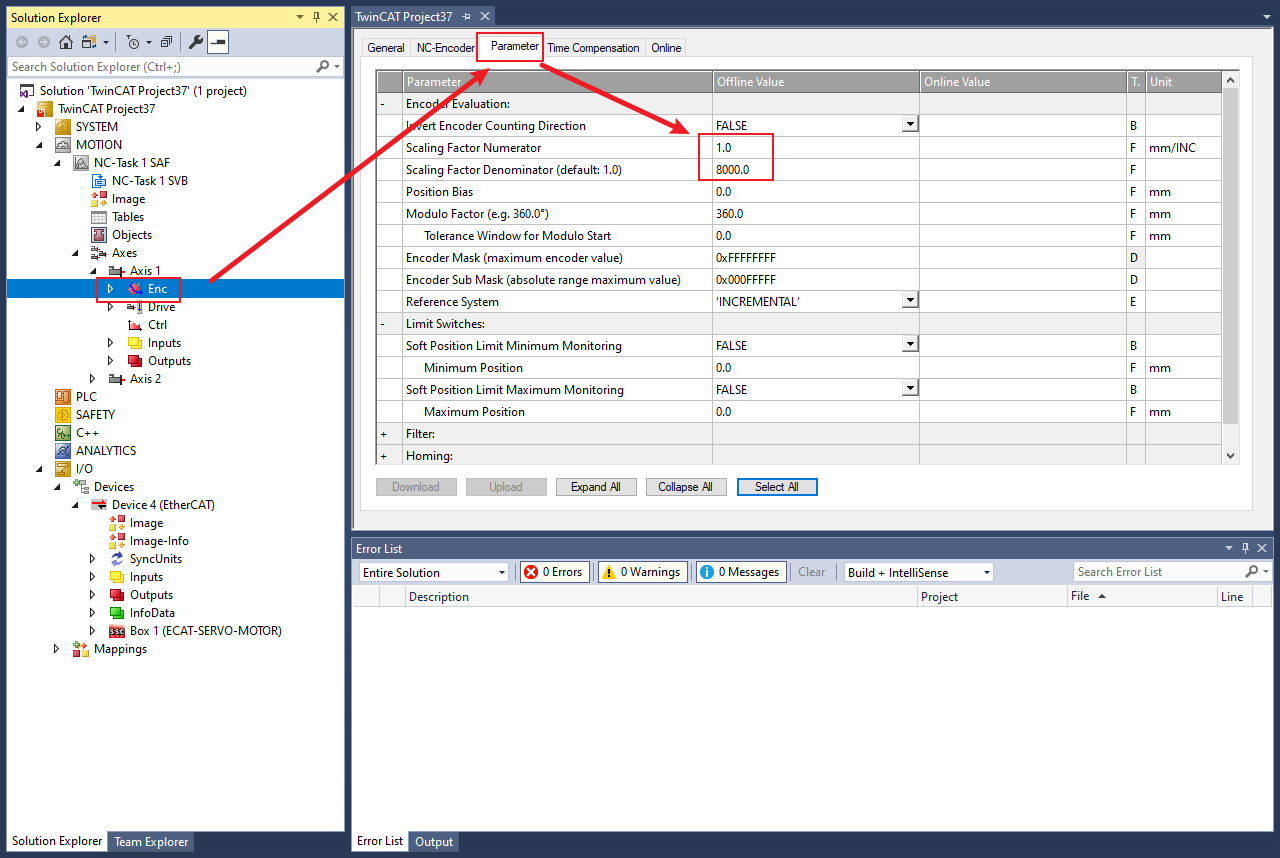This screenshot has height=858, width=1280.
Task: Collapse the Limit Switches group
Action: point(383,324)
